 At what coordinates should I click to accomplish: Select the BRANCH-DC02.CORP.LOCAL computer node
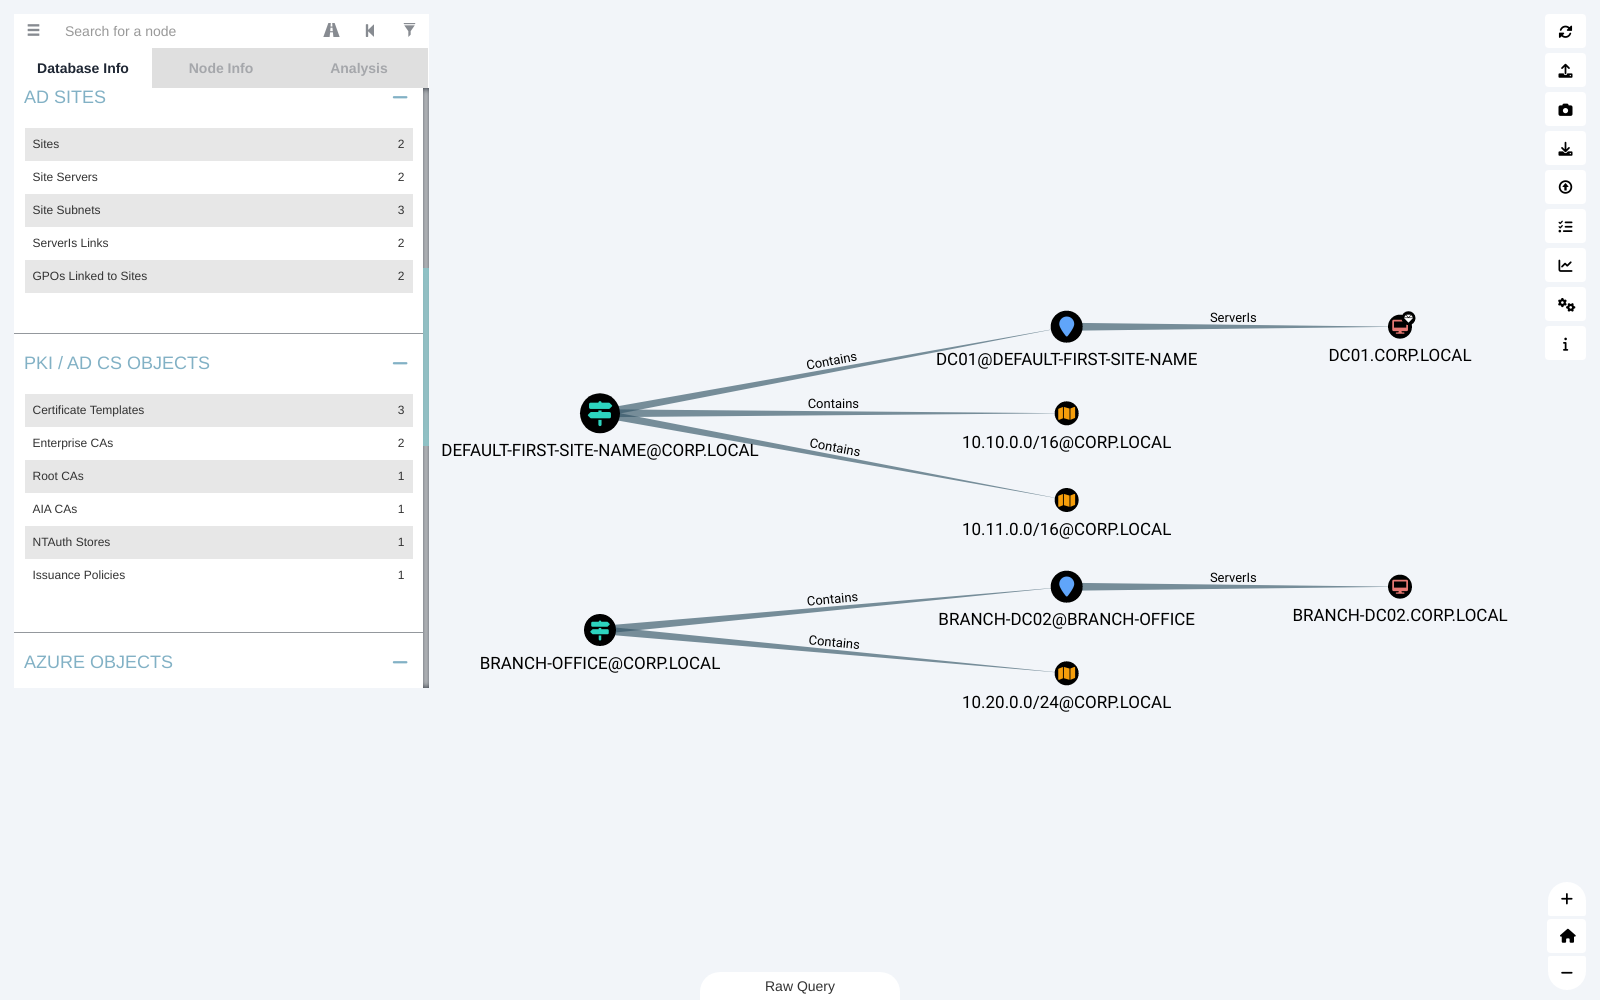point(1400,587)
